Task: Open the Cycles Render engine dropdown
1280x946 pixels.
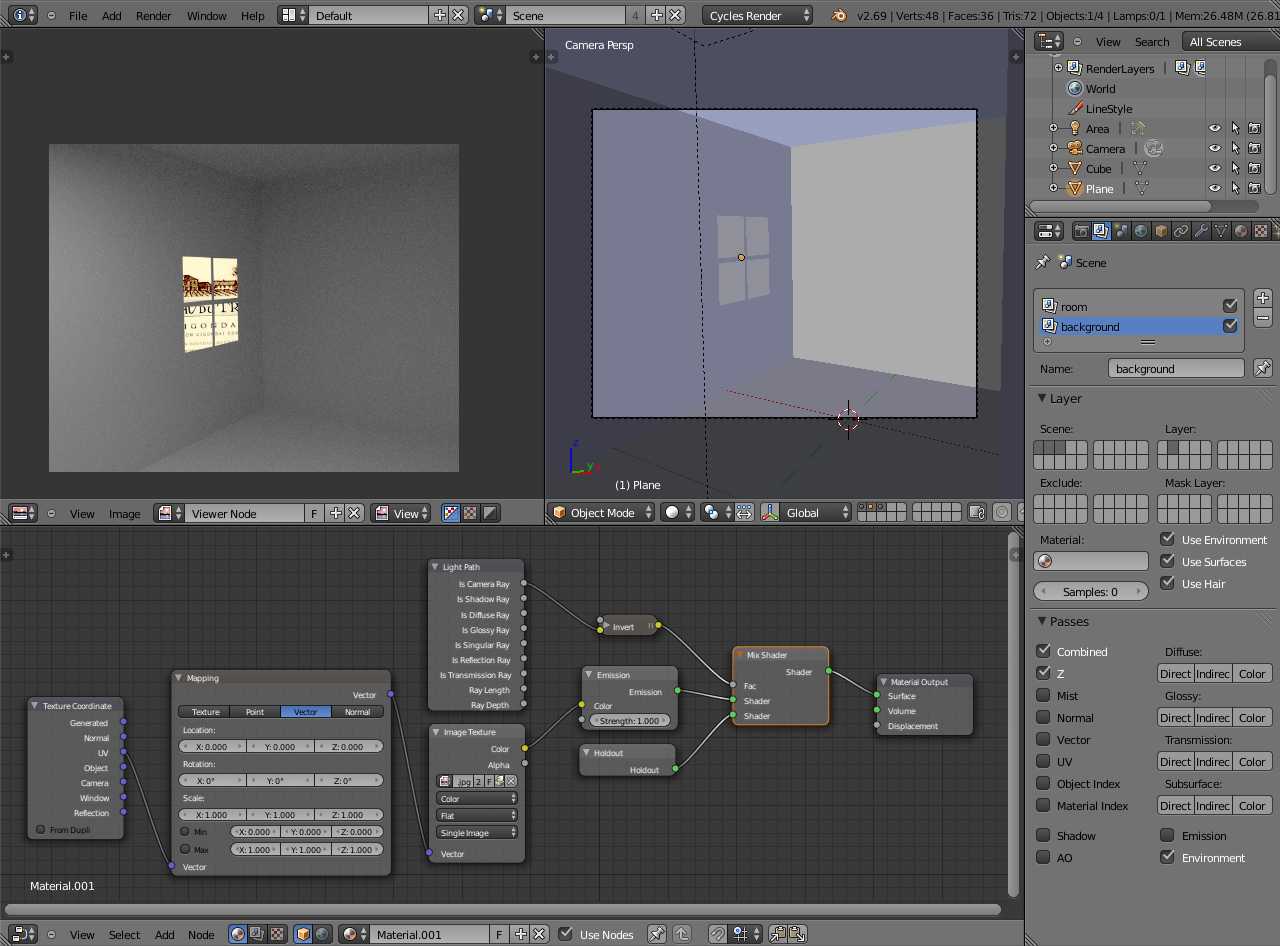Action: point(758,16)
